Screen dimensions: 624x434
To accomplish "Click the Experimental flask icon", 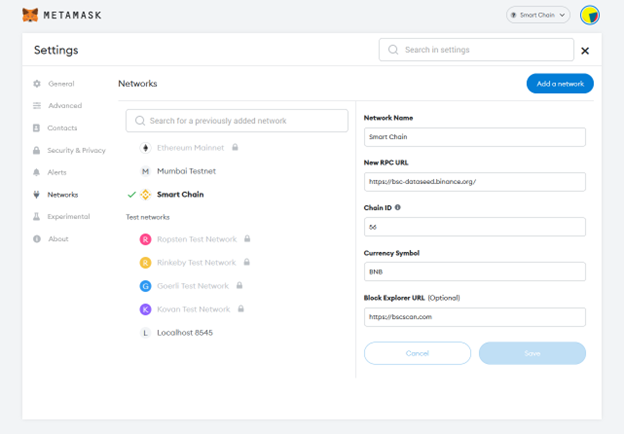I will point(36,216).
